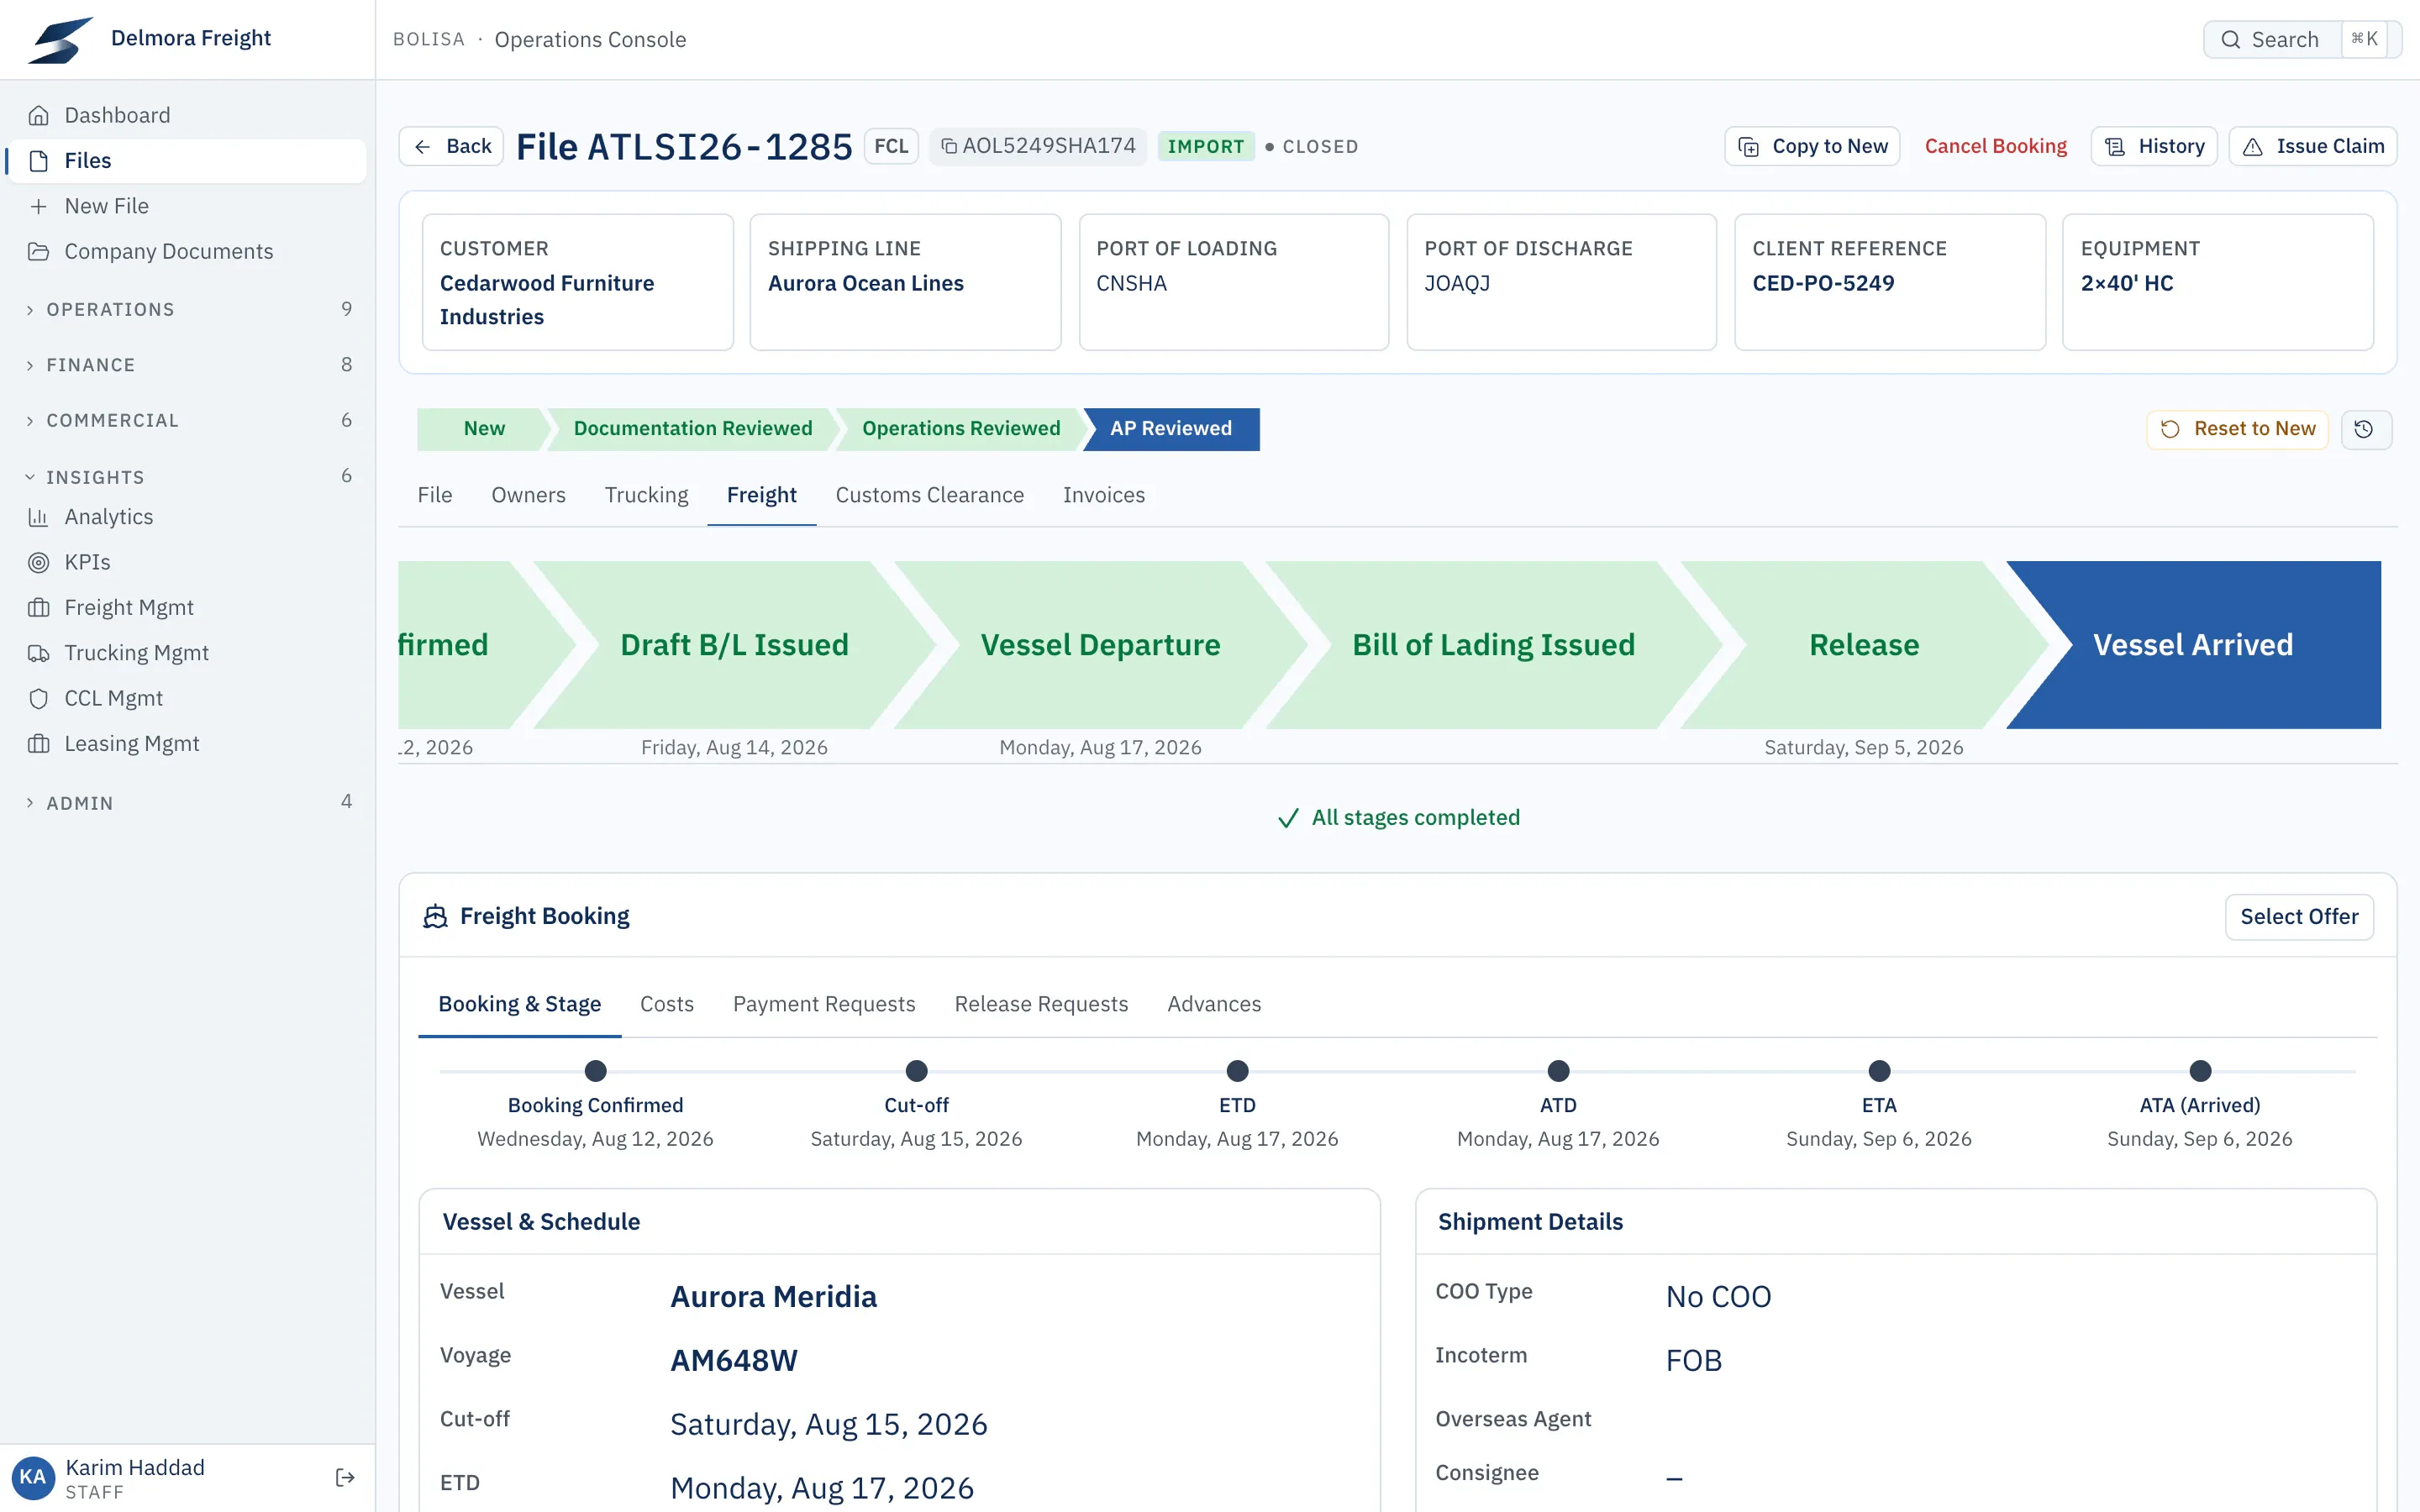Click the Delmora Freight logo
Image resolution: width=2420 pixels, height=1512 pixels.
(x=60, y=39)
